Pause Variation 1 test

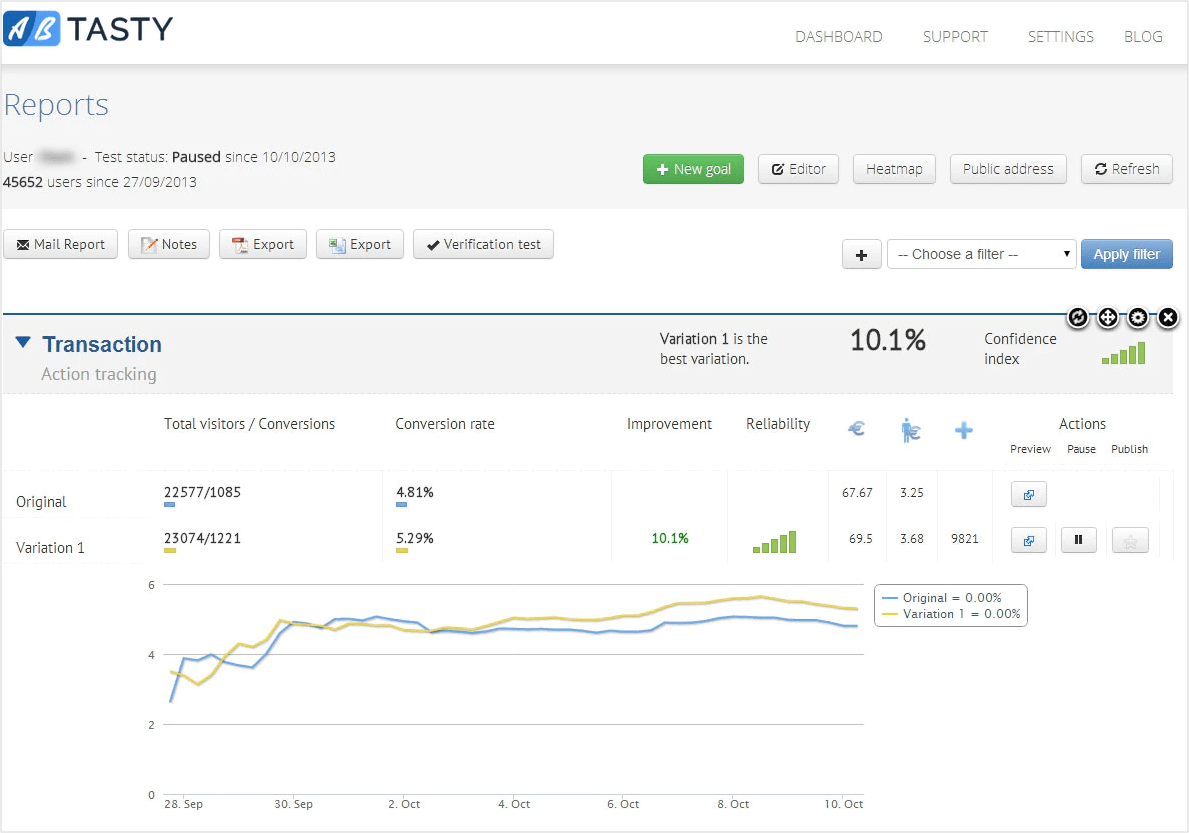[1078, 541]
